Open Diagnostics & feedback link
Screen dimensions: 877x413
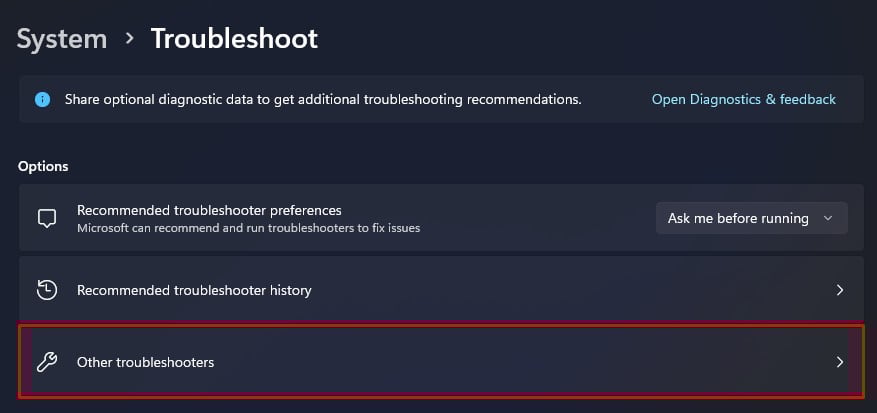(x=743, y=100)
